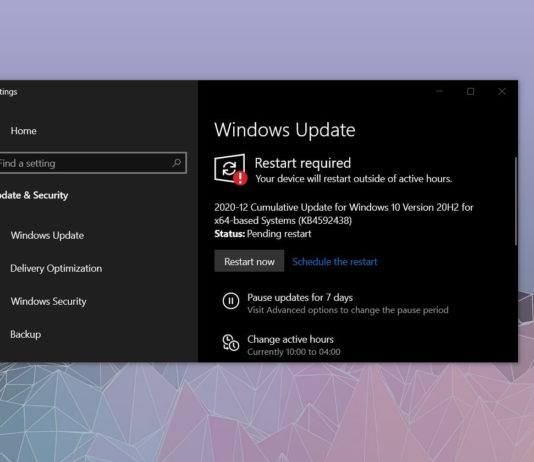534x462 pixels.
Task: Select Backup in the sidebar
Action: coord(26,334)
